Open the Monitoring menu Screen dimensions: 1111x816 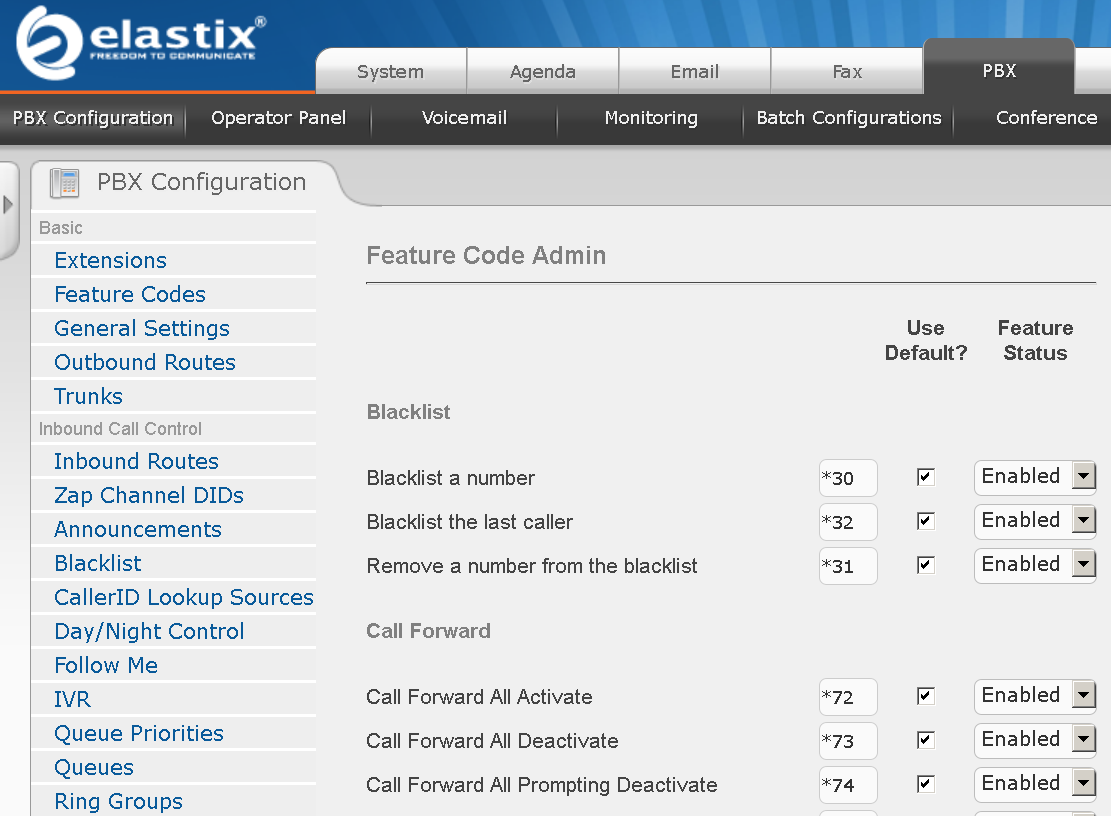pyautogui.click(x=650, y=118)
